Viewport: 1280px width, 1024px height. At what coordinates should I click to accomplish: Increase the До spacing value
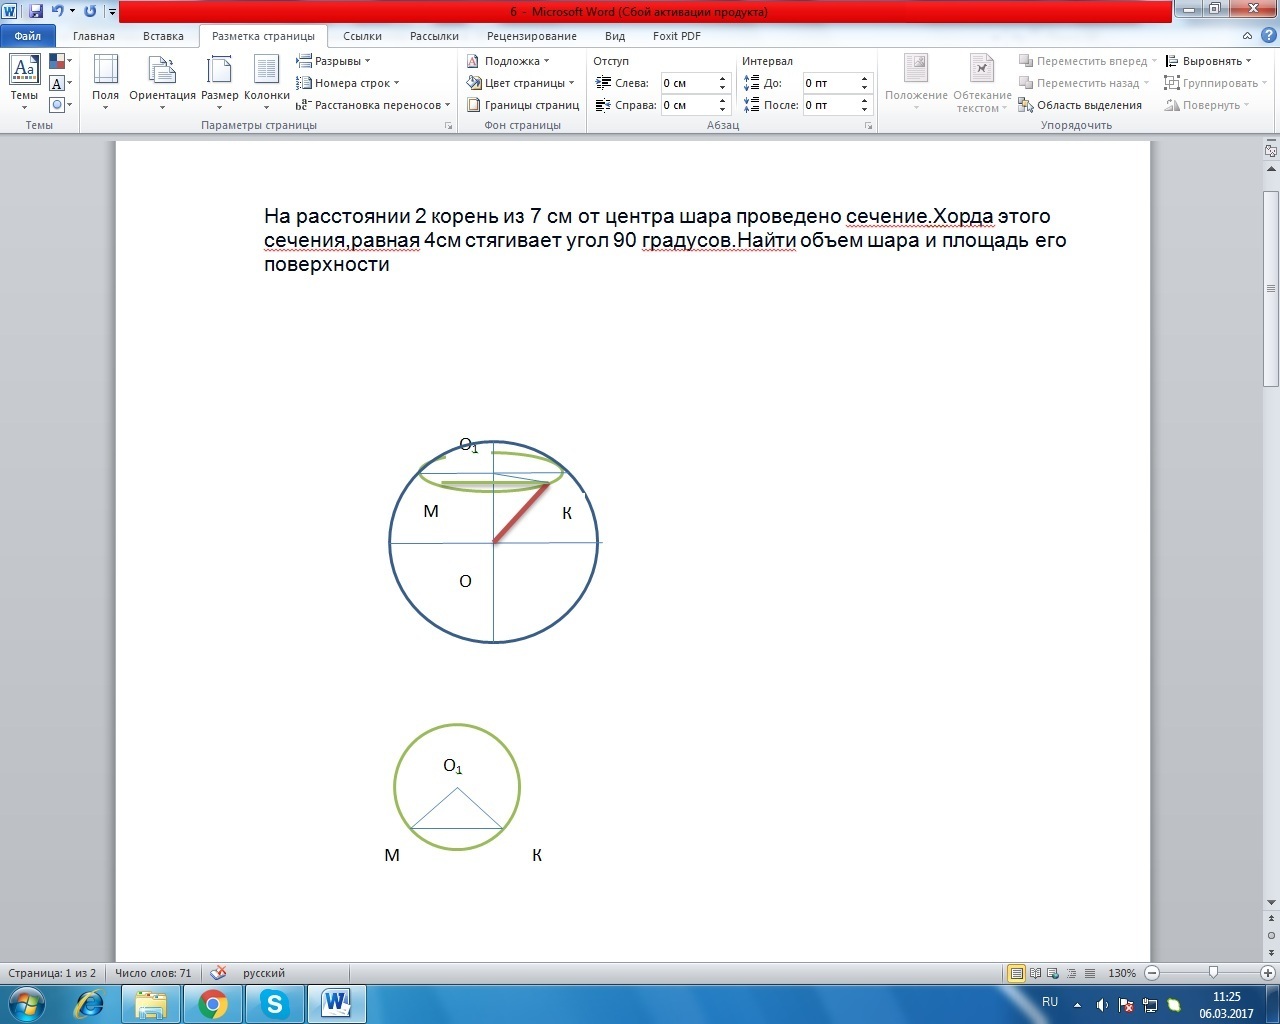(865, 78)
